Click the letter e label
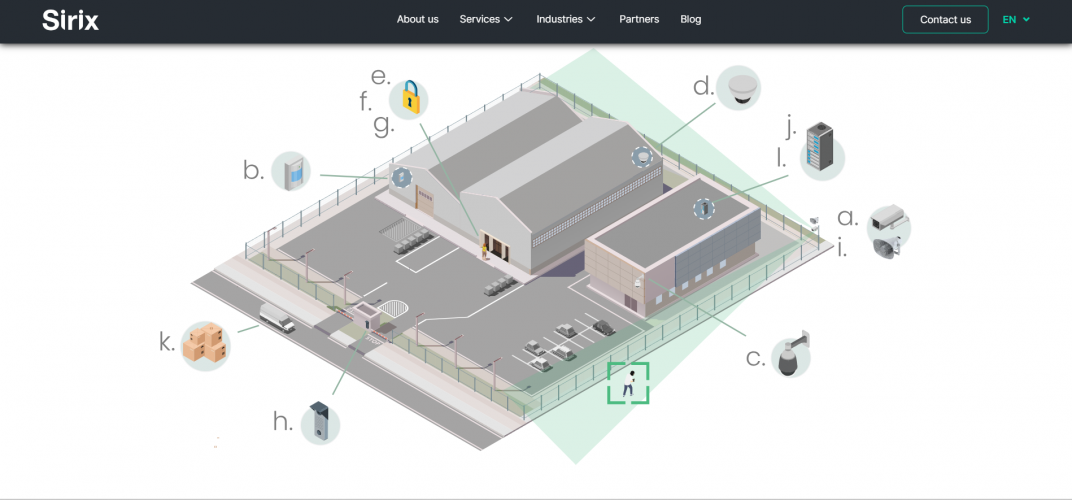Screen dimensions: 1072x500 [381, 77]
